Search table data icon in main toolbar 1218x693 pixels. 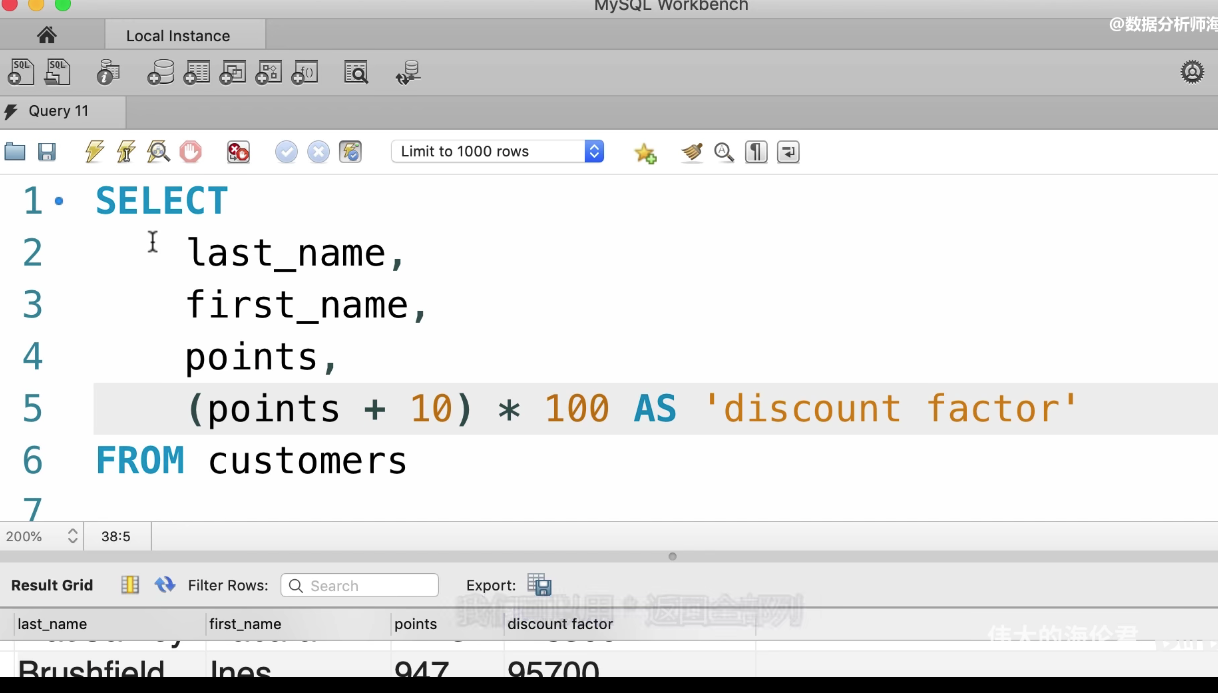coord(356,72)
